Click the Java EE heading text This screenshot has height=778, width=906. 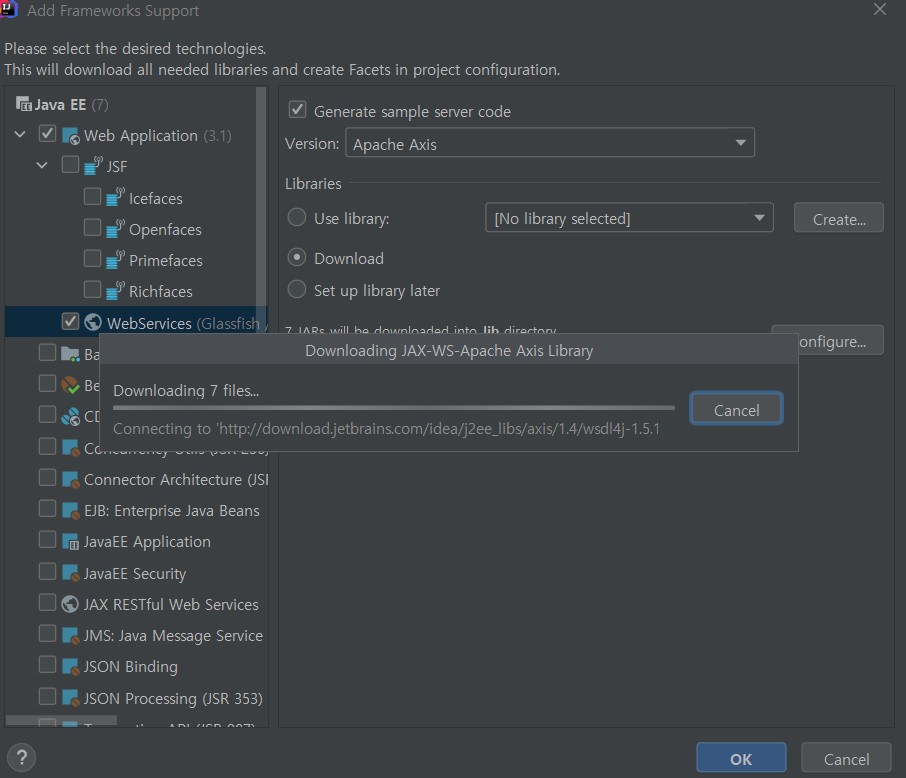pos(60,105)
